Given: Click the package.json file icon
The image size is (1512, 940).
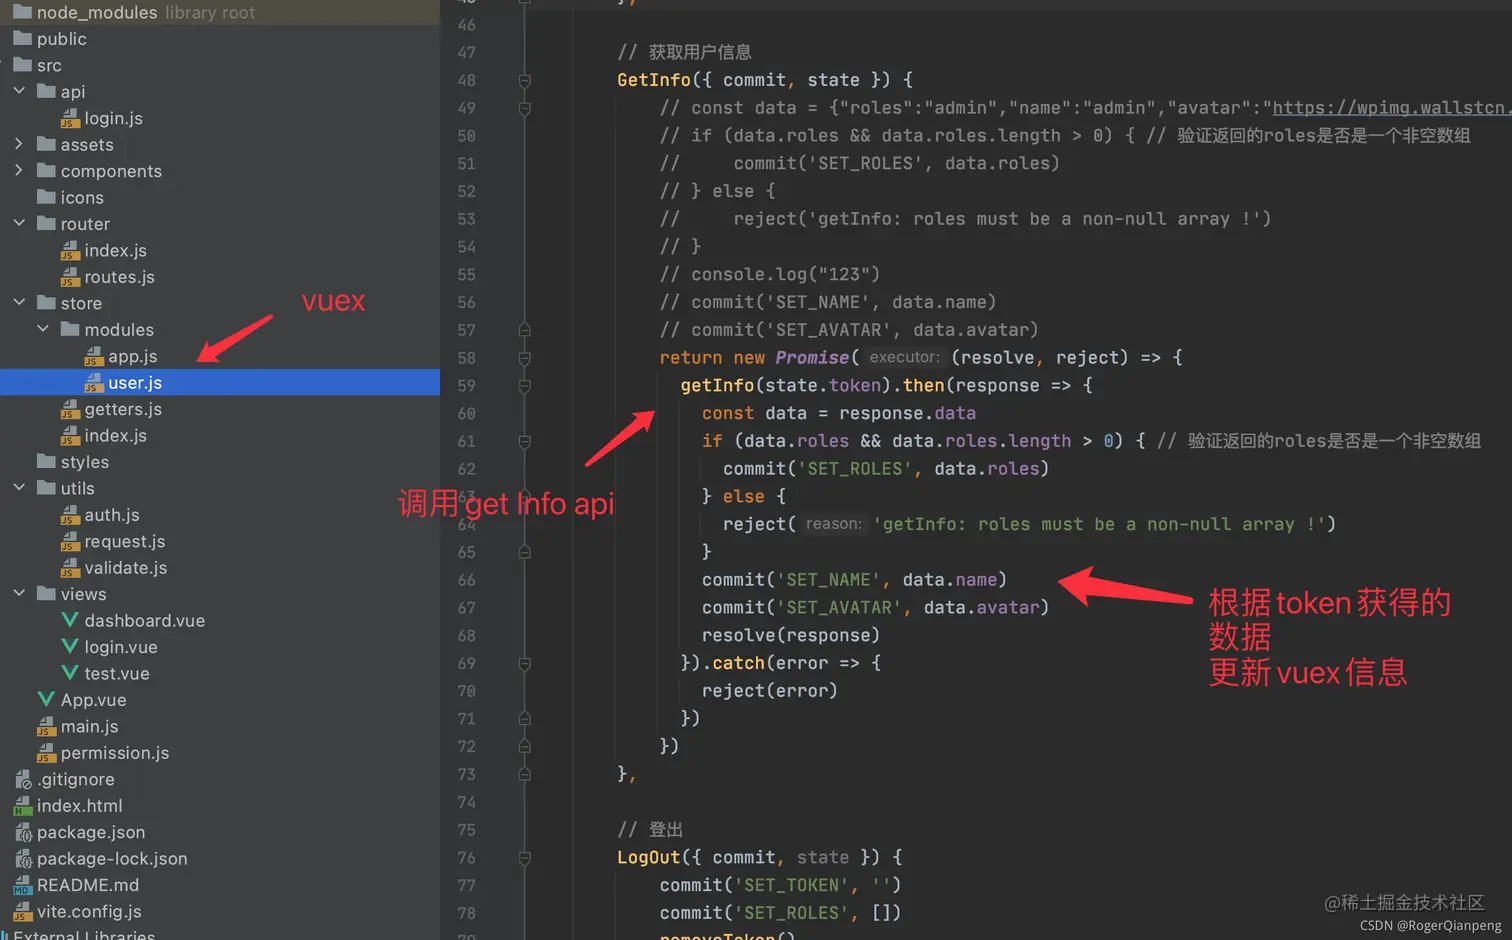Looking at the screenshot, I should [23, 832].
